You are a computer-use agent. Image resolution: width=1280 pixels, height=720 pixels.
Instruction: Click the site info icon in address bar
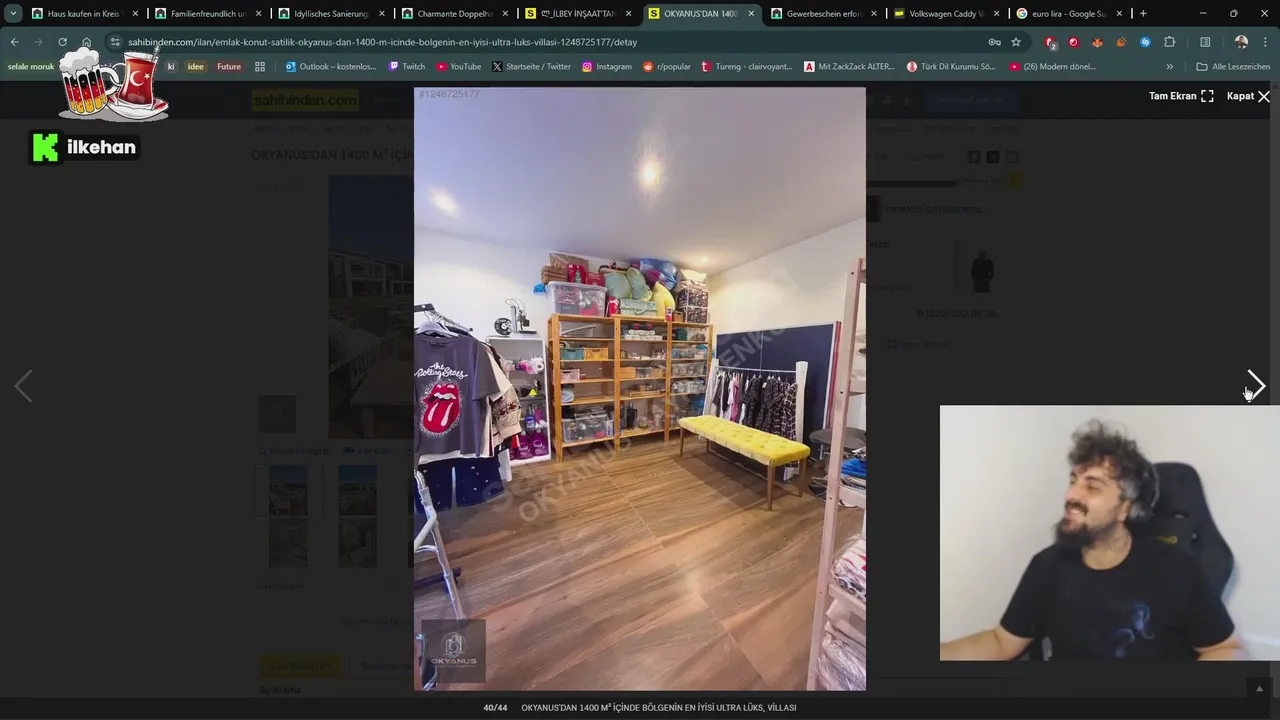[115, 42]
